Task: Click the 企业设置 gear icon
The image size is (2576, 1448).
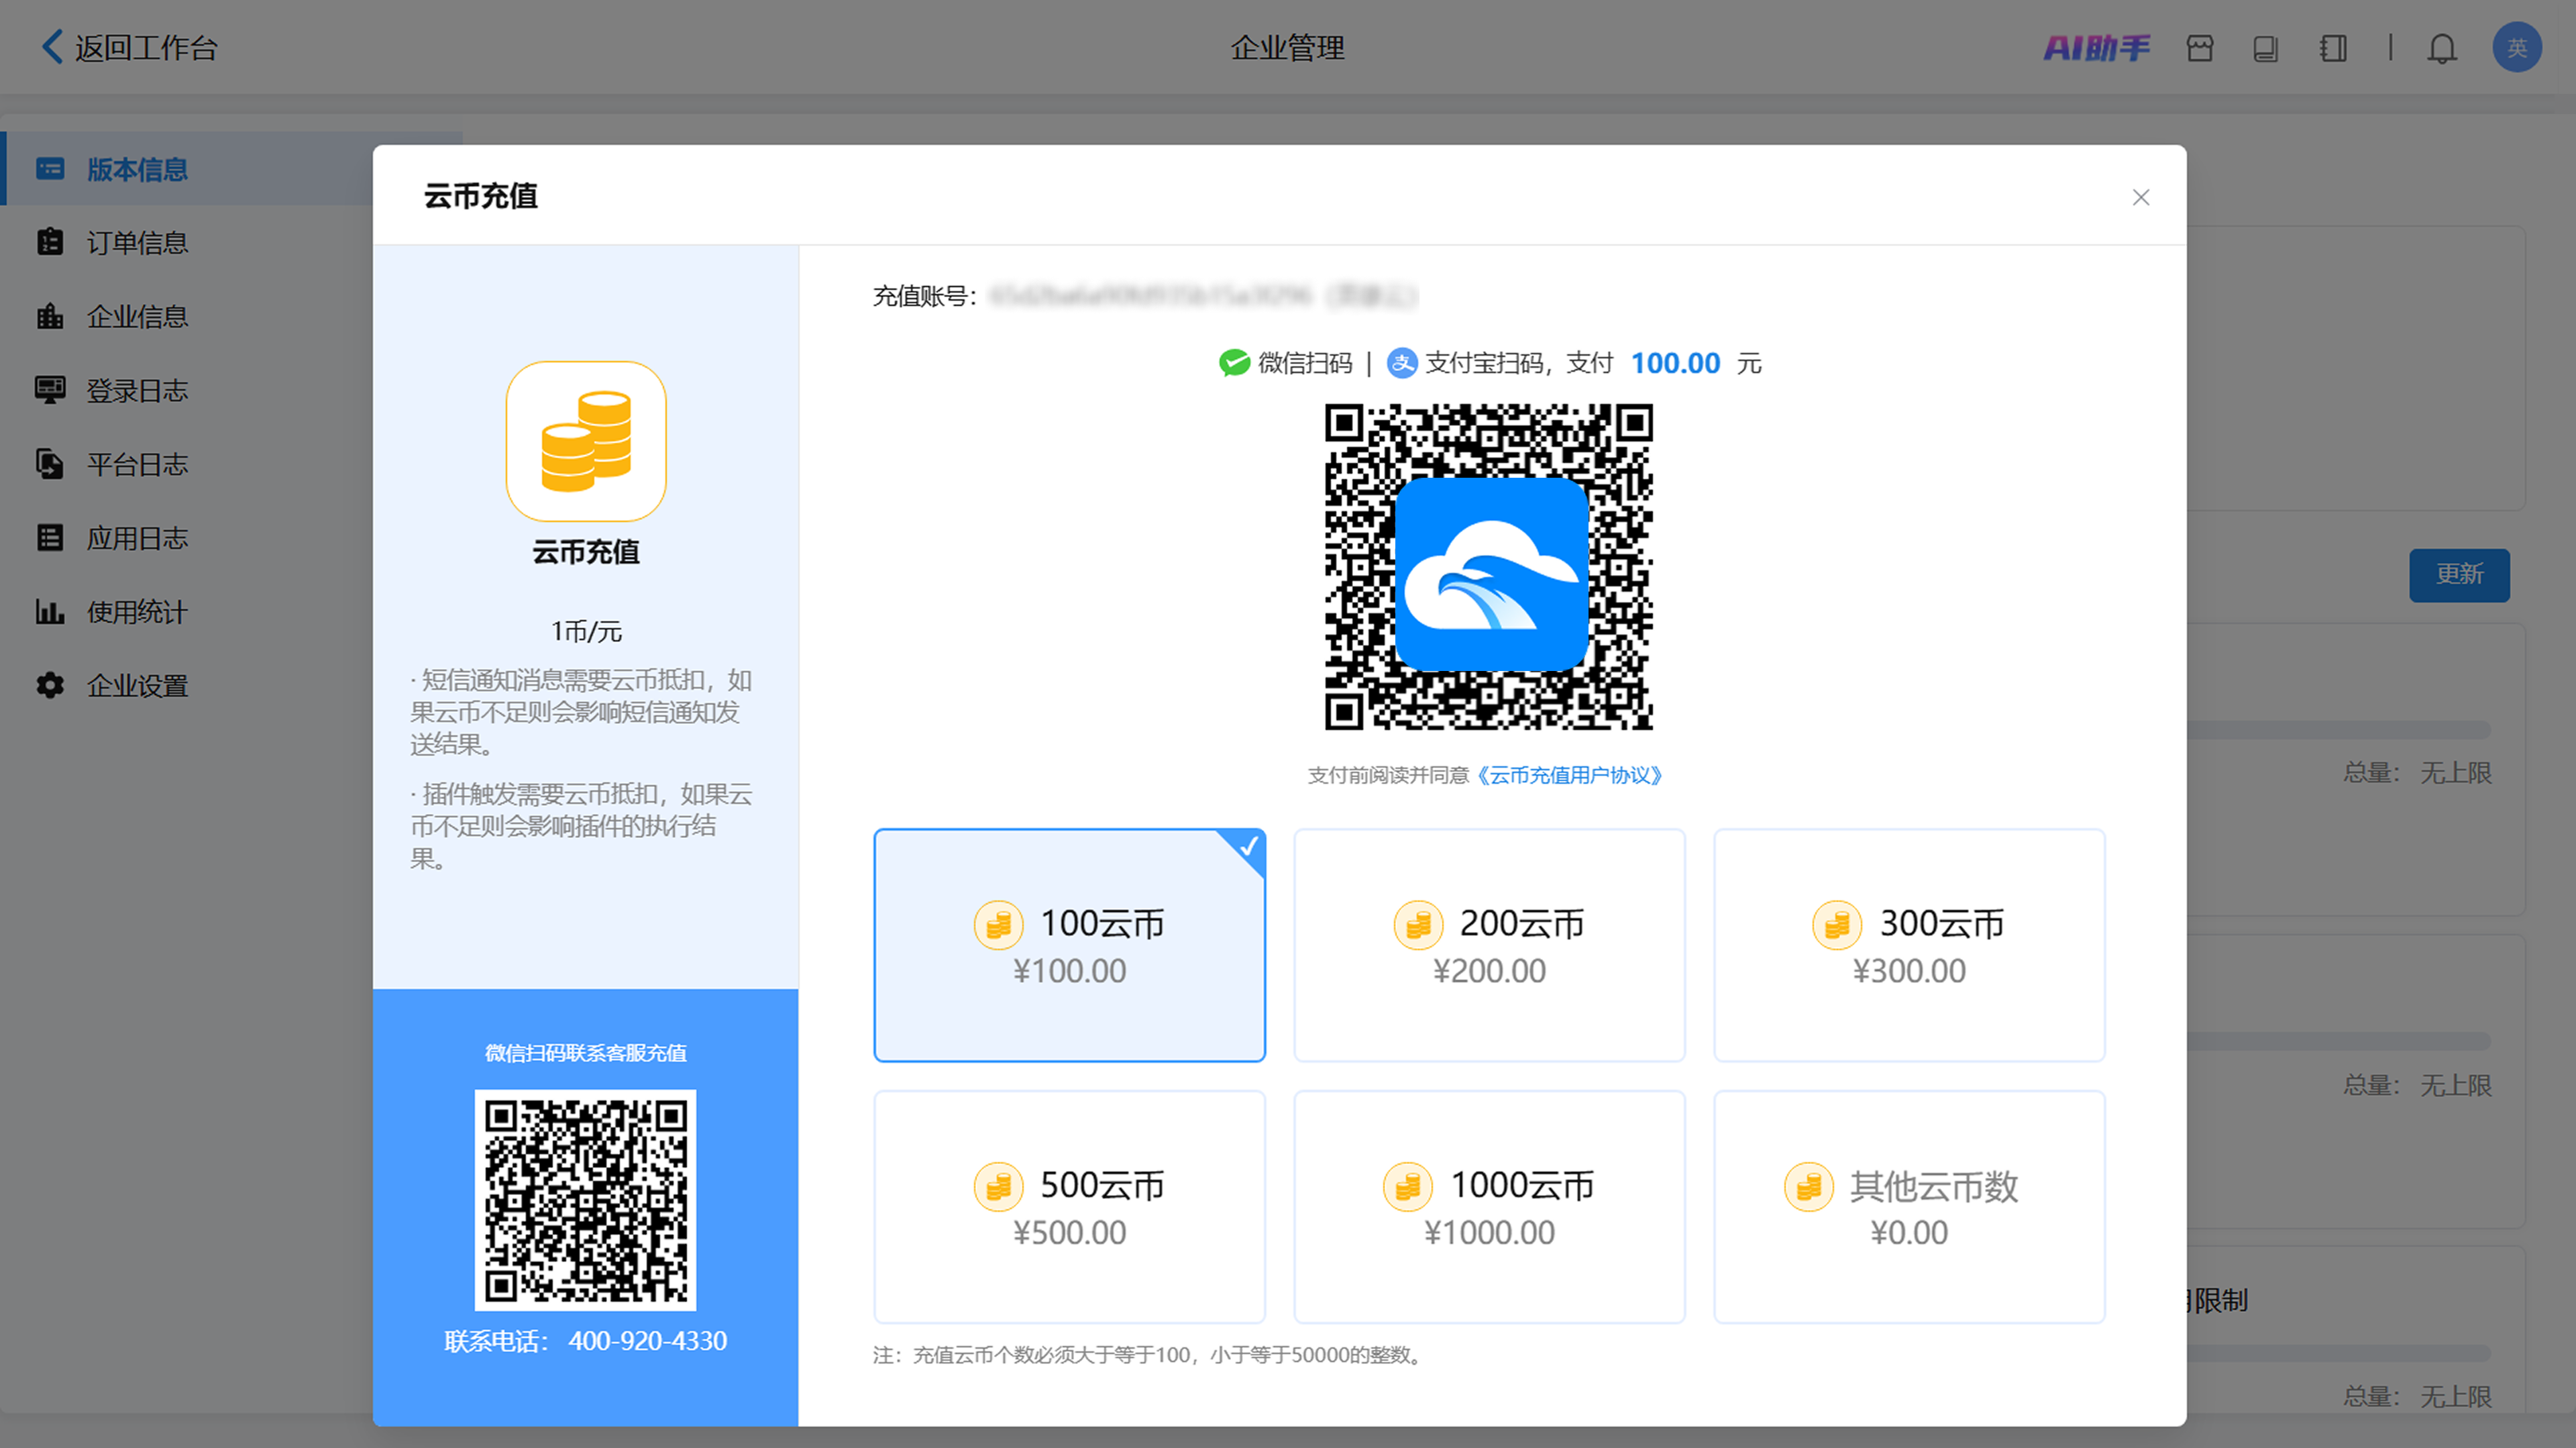Action: 50,685
